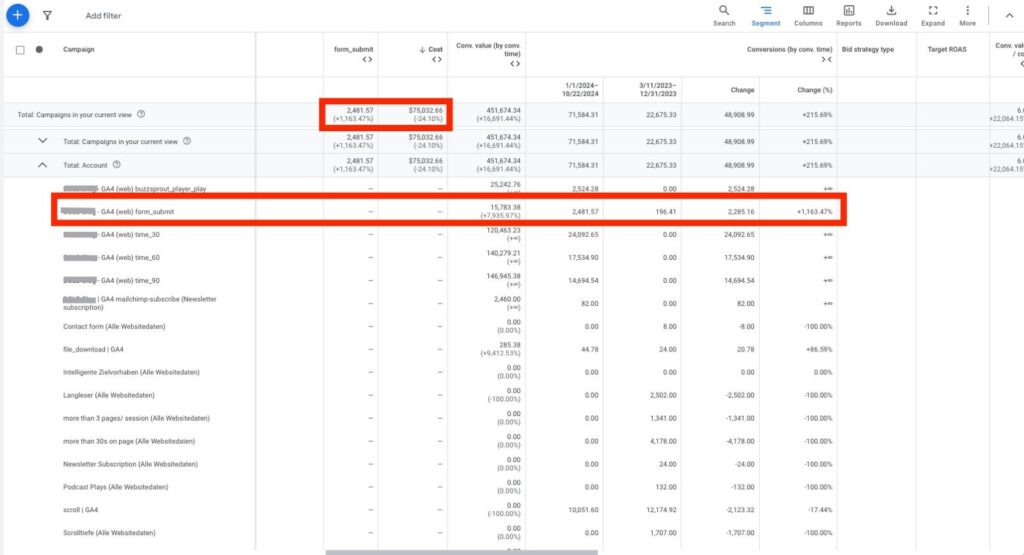Screen dimensions: 1024x555
Task: Collapse the top panel with chevron
Action: (1008, 15)
